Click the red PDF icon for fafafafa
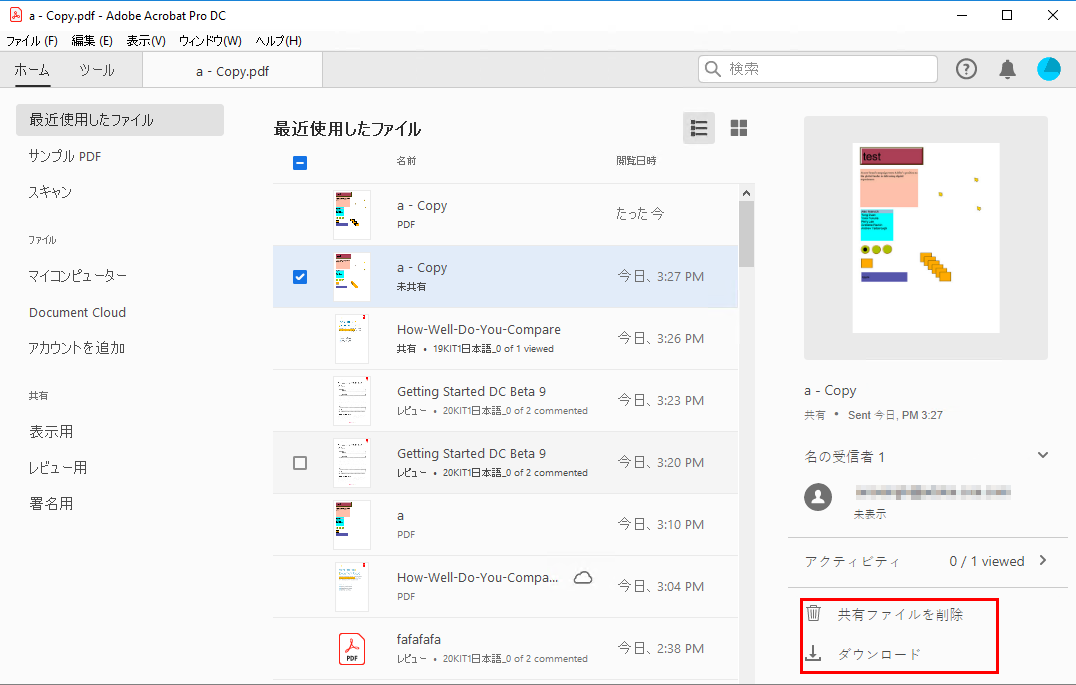The image size is (1076, 685). coord(352,649)
